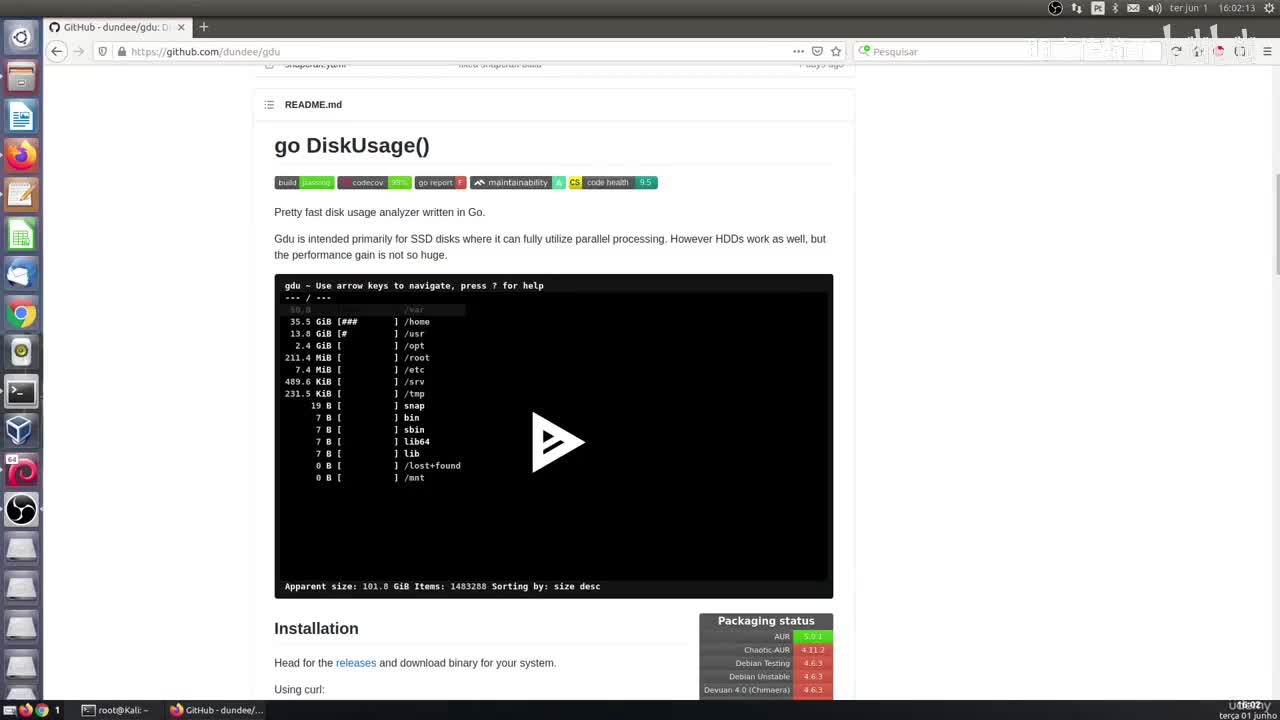
Task: Play the gdu asciinema demo
Action: (557, 441)
